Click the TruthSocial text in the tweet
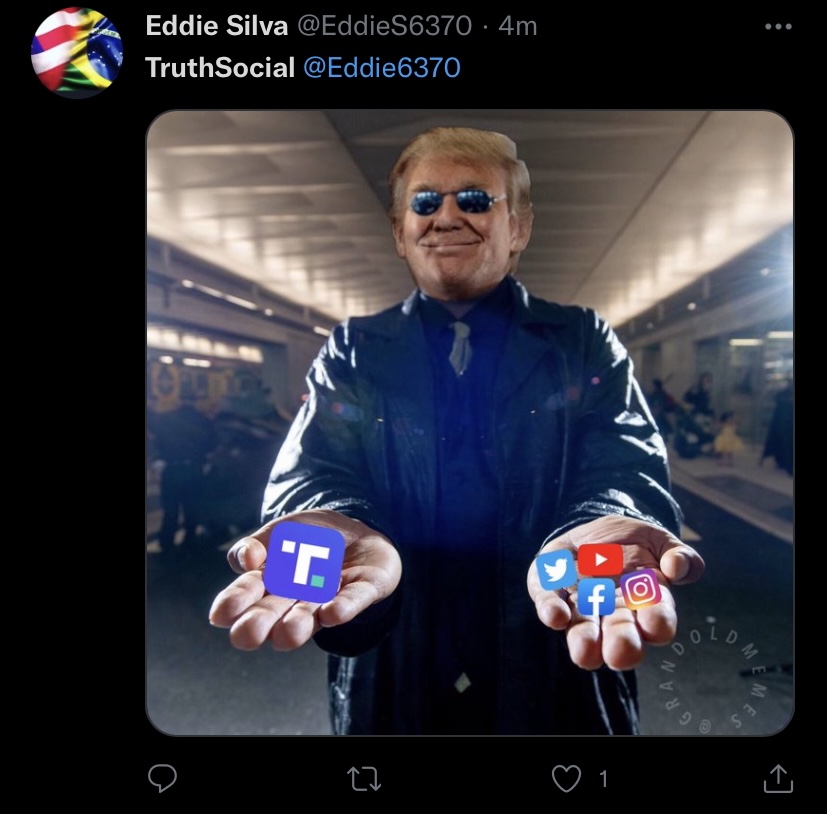 tap(220, 68)
